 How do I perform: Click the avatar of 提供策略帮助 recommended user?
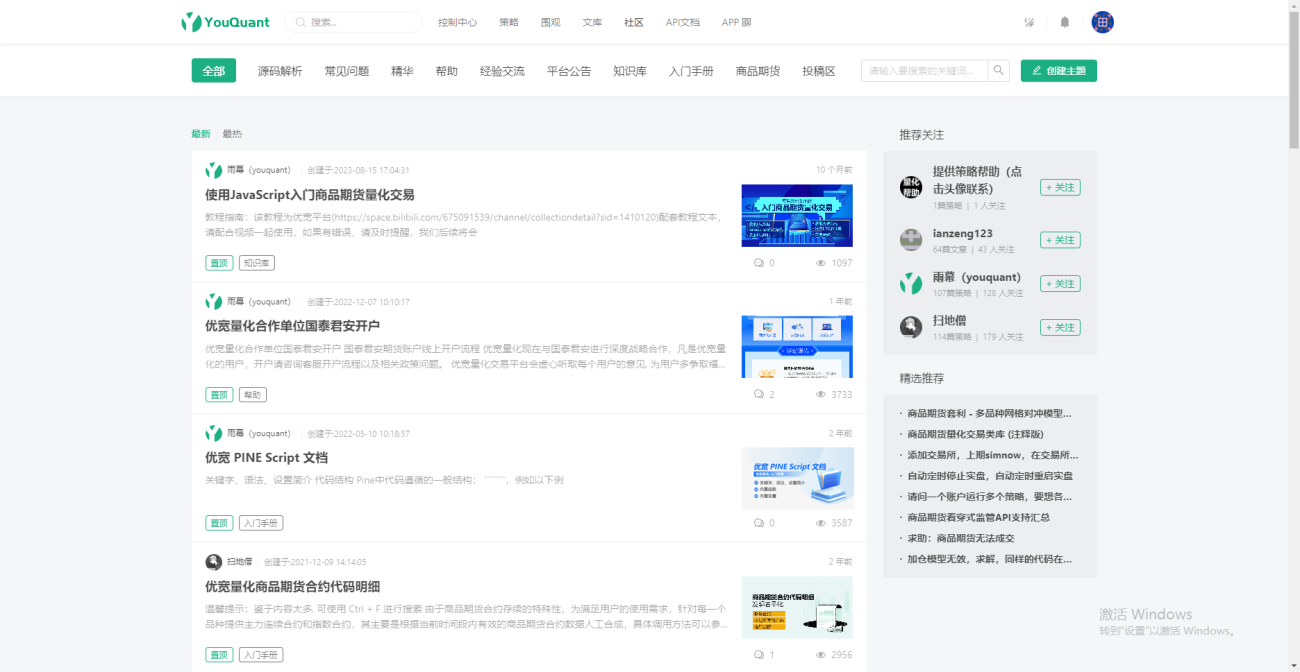click(x=911, y=187)
